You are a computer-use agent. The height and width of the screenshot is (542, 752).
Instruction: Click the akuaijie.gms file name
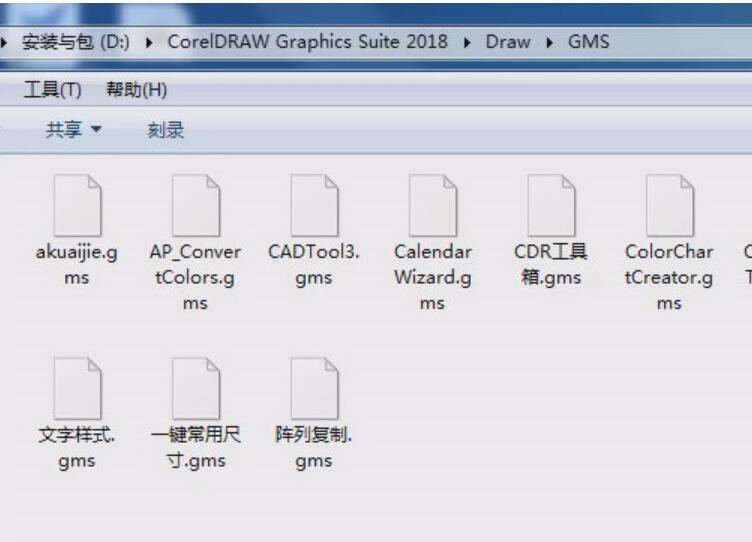(77, 265)
